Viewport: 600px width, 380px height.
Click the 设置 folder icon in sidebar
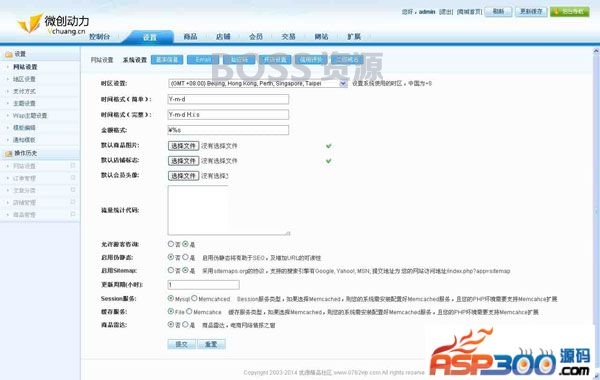pos(9,54)
